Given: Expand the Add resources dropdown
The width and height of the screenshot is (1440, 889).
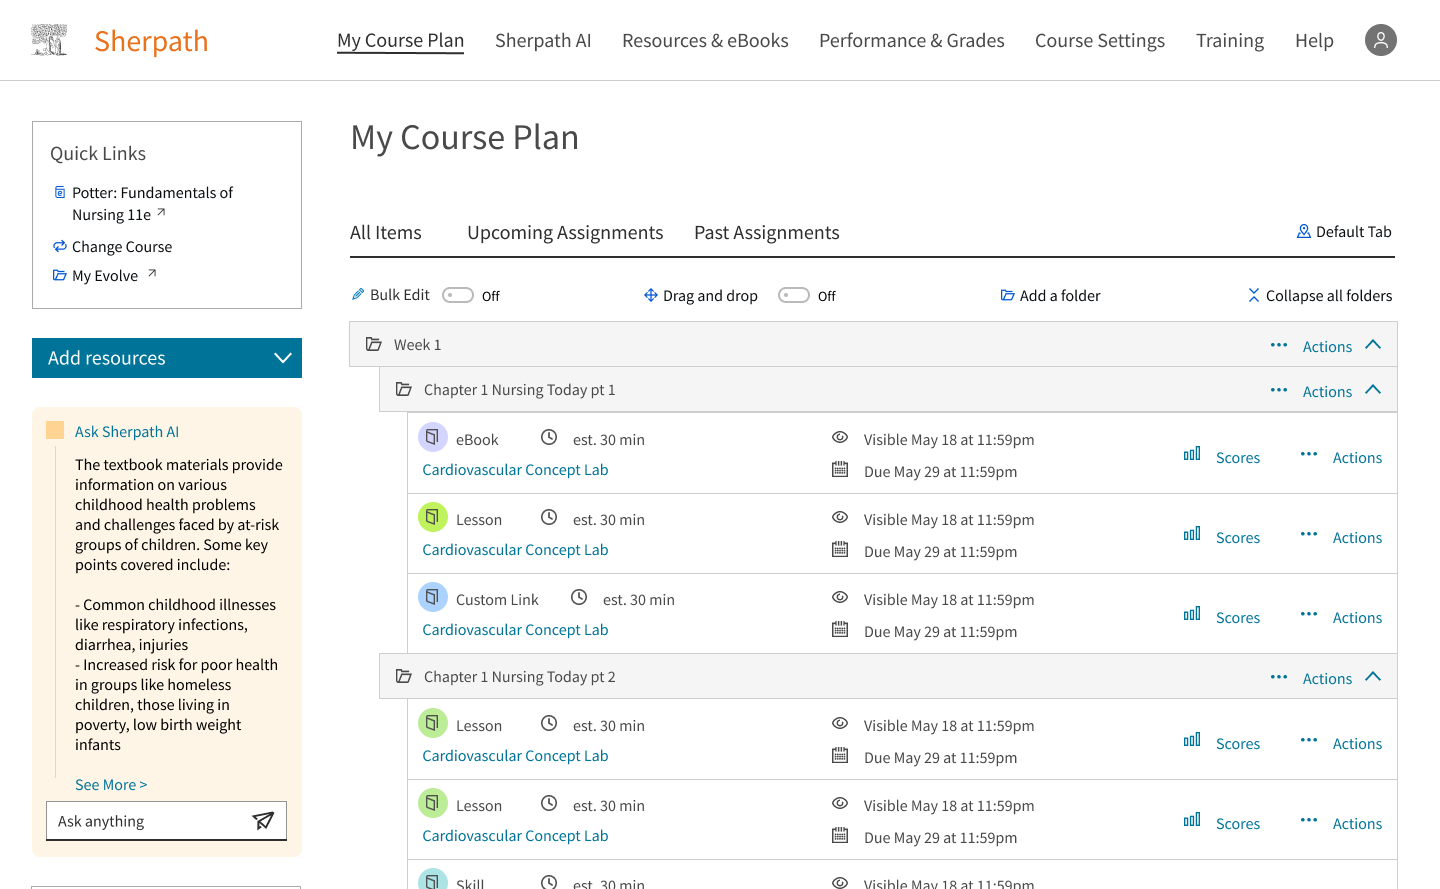Looking at the screenshot, I should click(167, 358).
